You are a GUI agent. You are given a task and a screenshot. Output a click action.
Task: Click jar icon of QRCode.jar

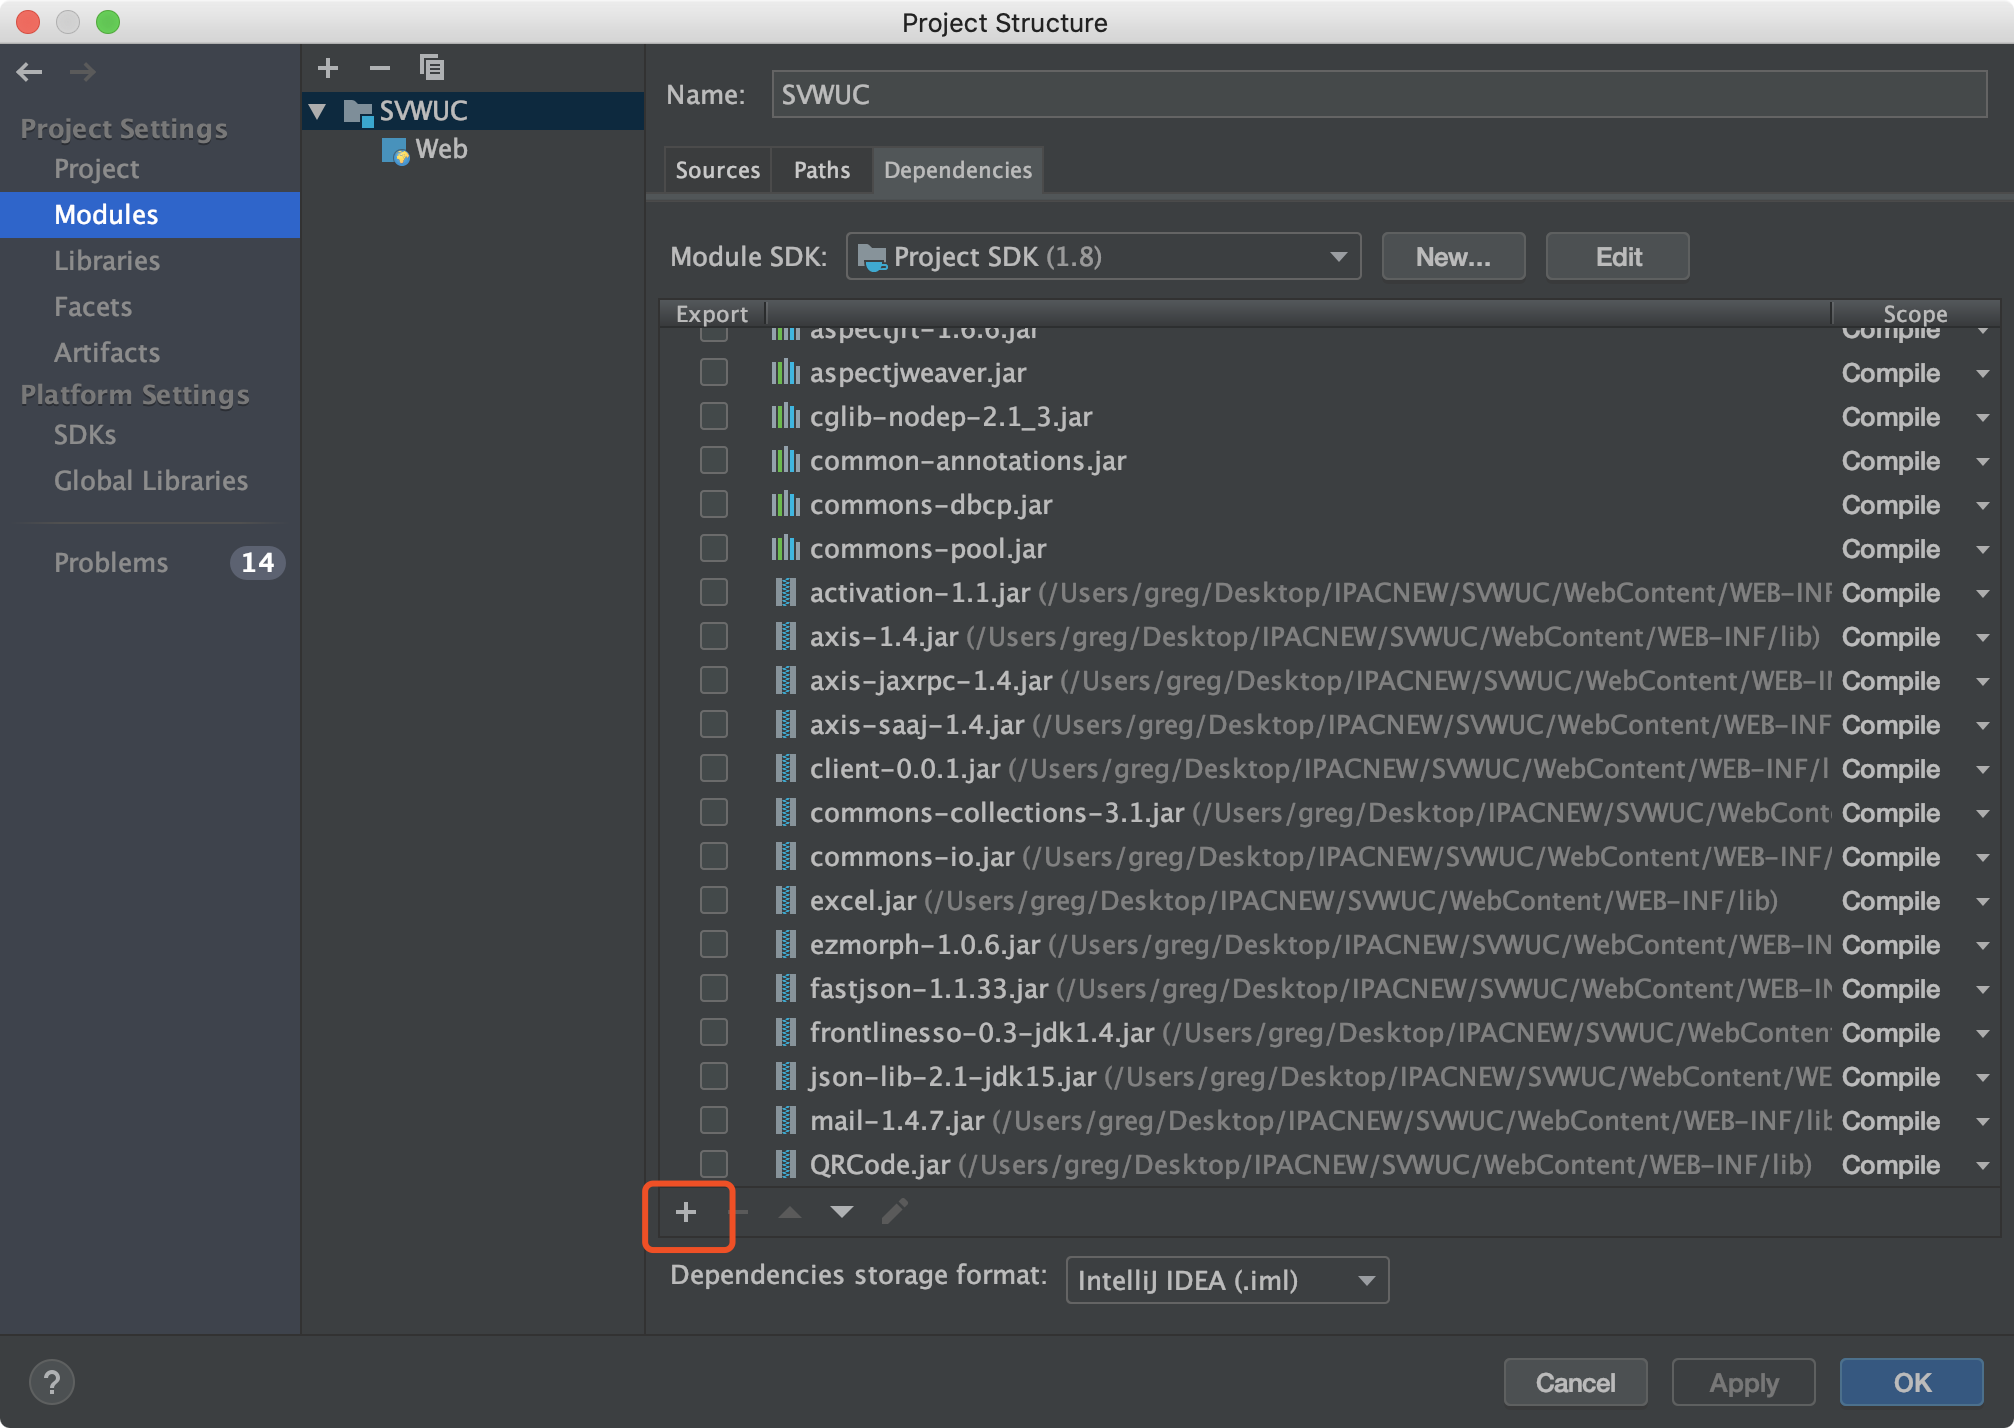coord(786,1165)
